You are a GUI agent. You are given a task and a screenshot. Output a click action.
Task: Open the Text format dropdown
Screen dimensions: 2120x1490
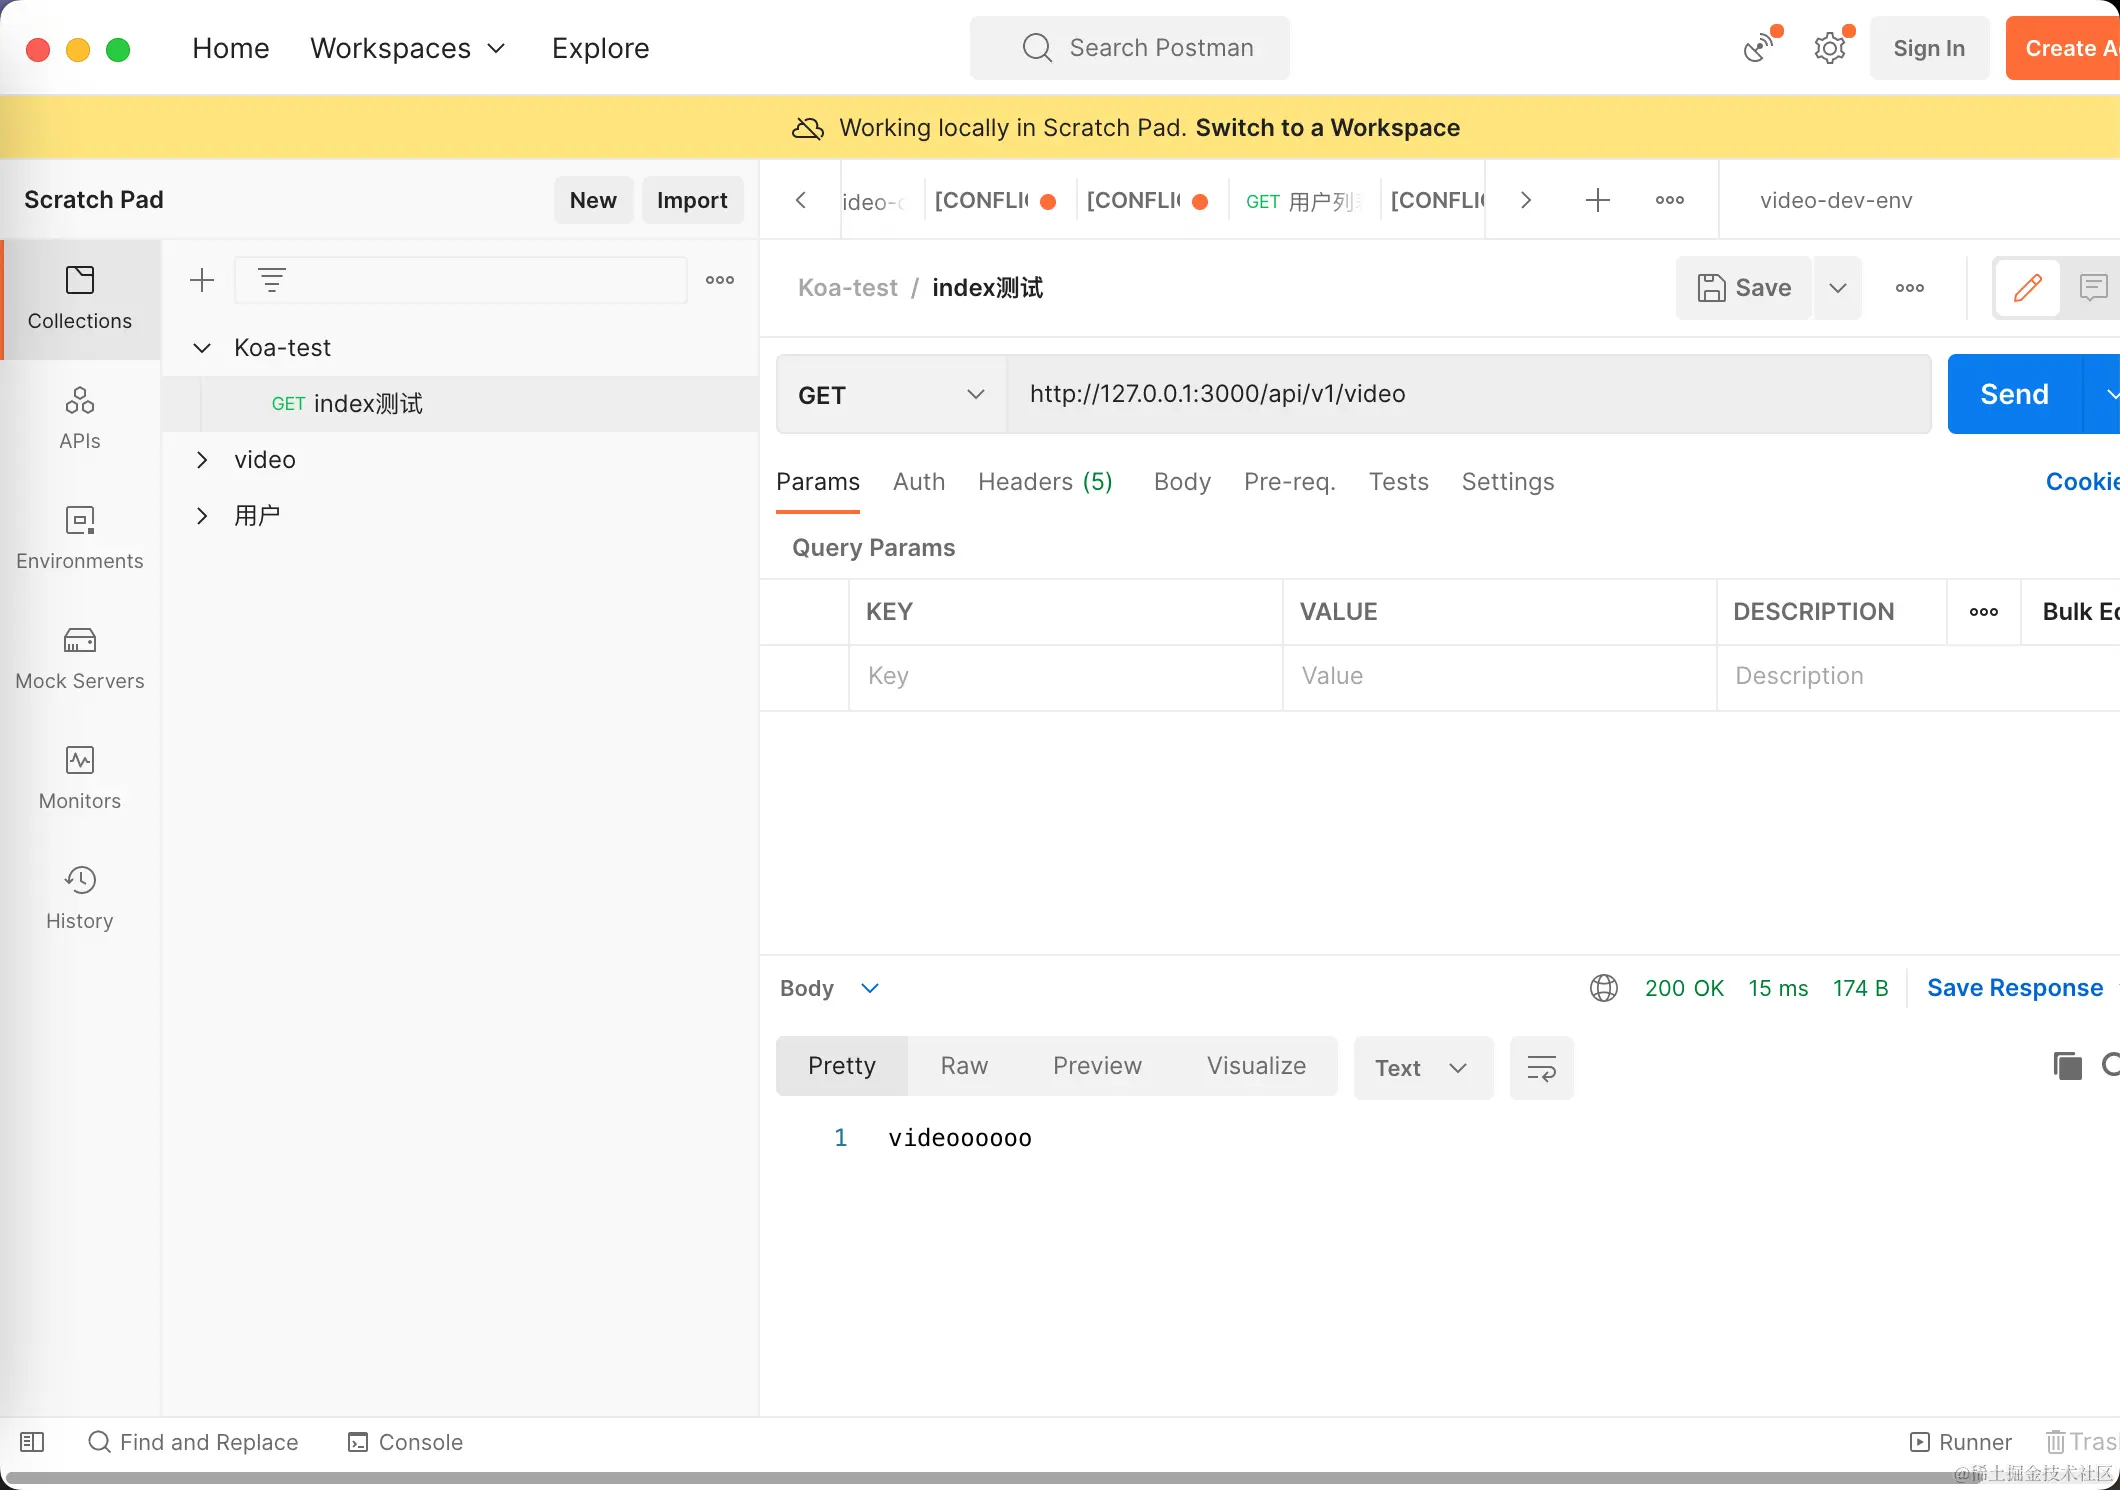[x=1421, y=1068]
